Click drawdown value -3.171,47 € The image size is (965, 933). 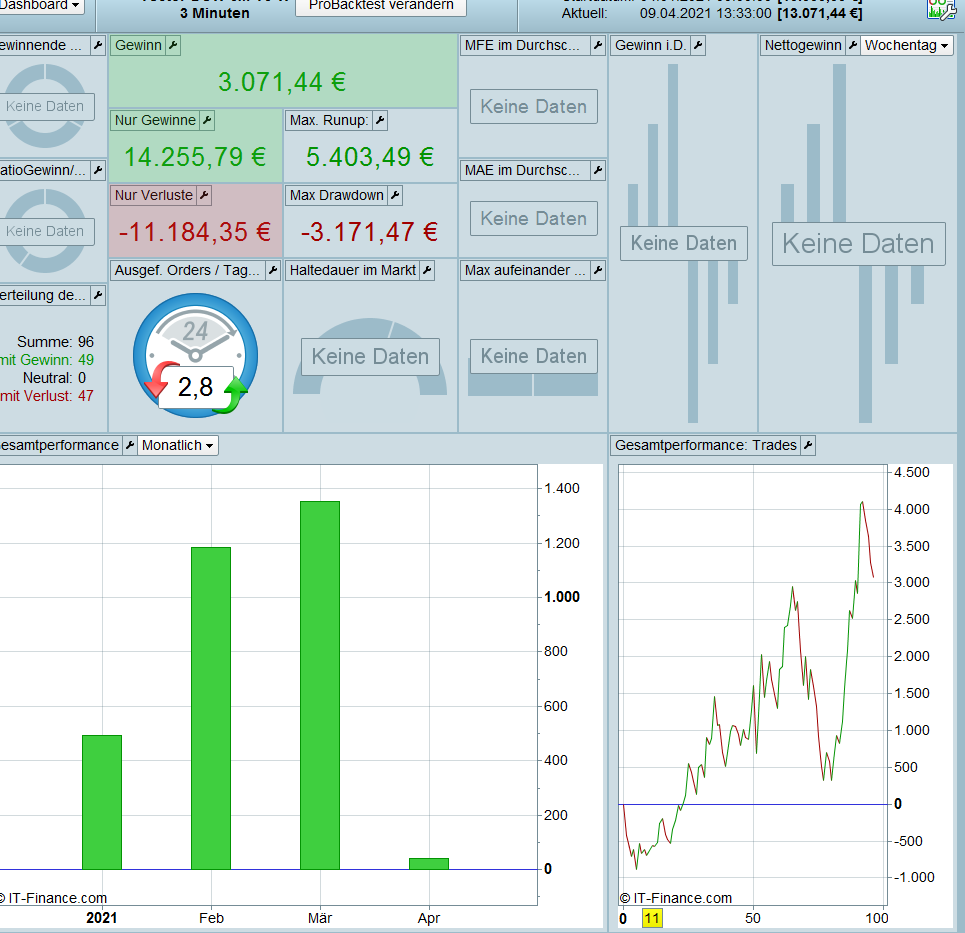(x=369, y=232)
